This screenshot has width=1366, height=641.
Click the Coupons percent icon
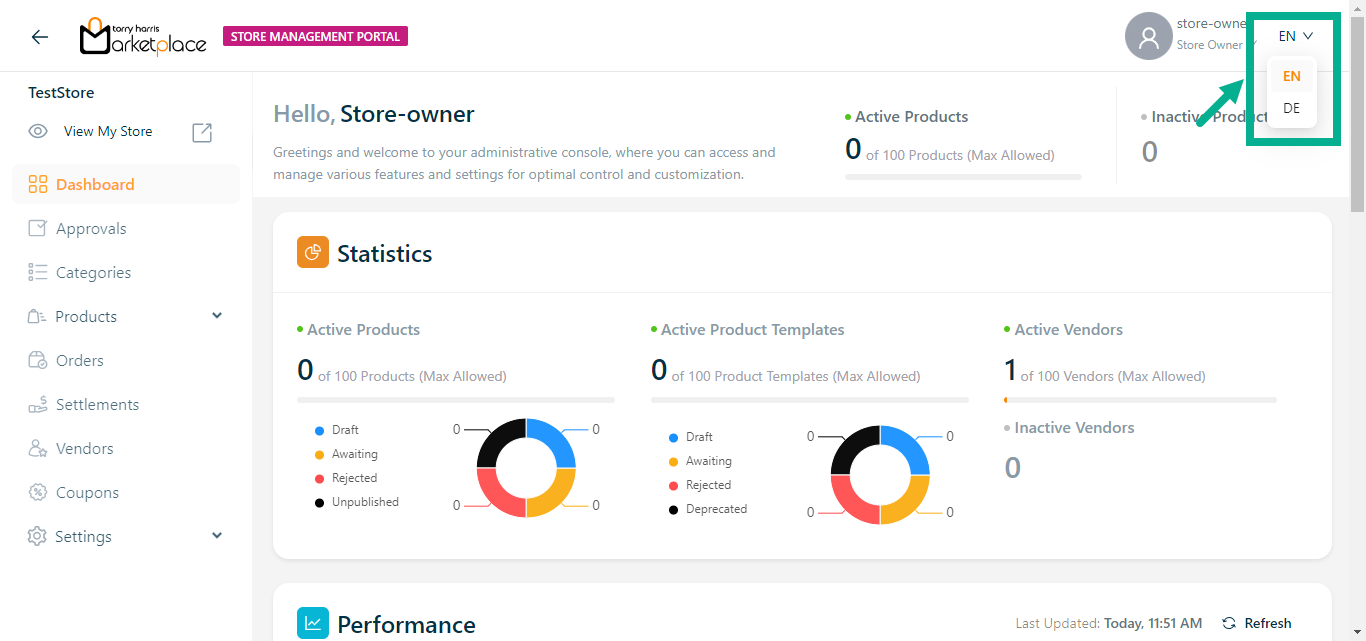click(x=38, y=492)
